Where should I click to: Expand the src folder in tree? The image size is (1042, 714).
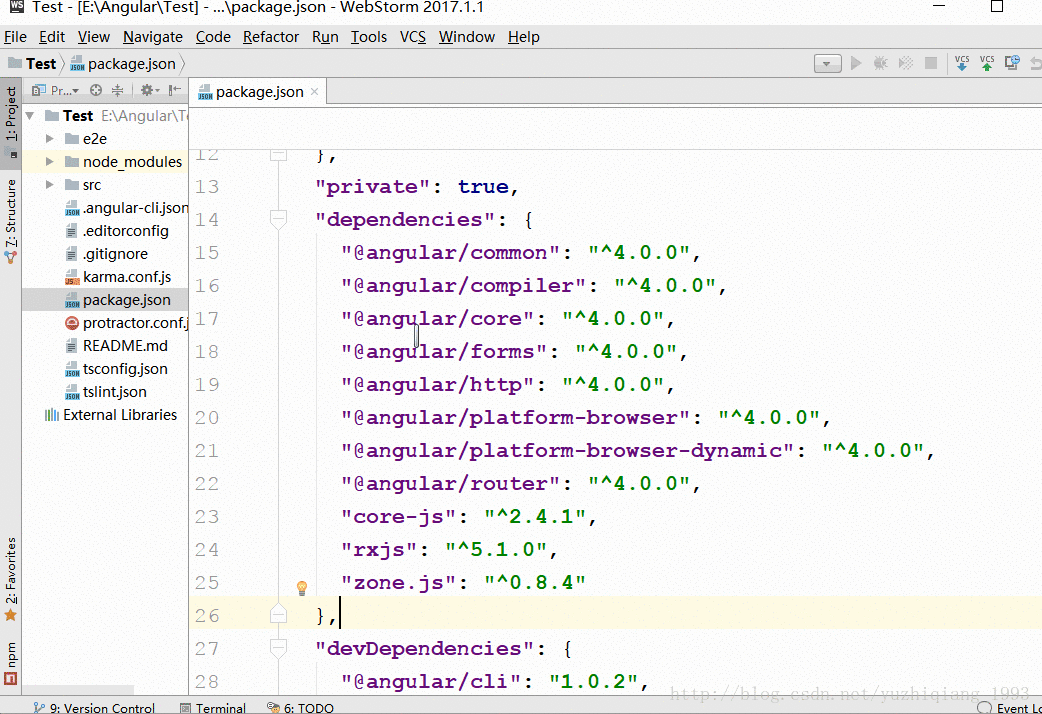point(50,185)
